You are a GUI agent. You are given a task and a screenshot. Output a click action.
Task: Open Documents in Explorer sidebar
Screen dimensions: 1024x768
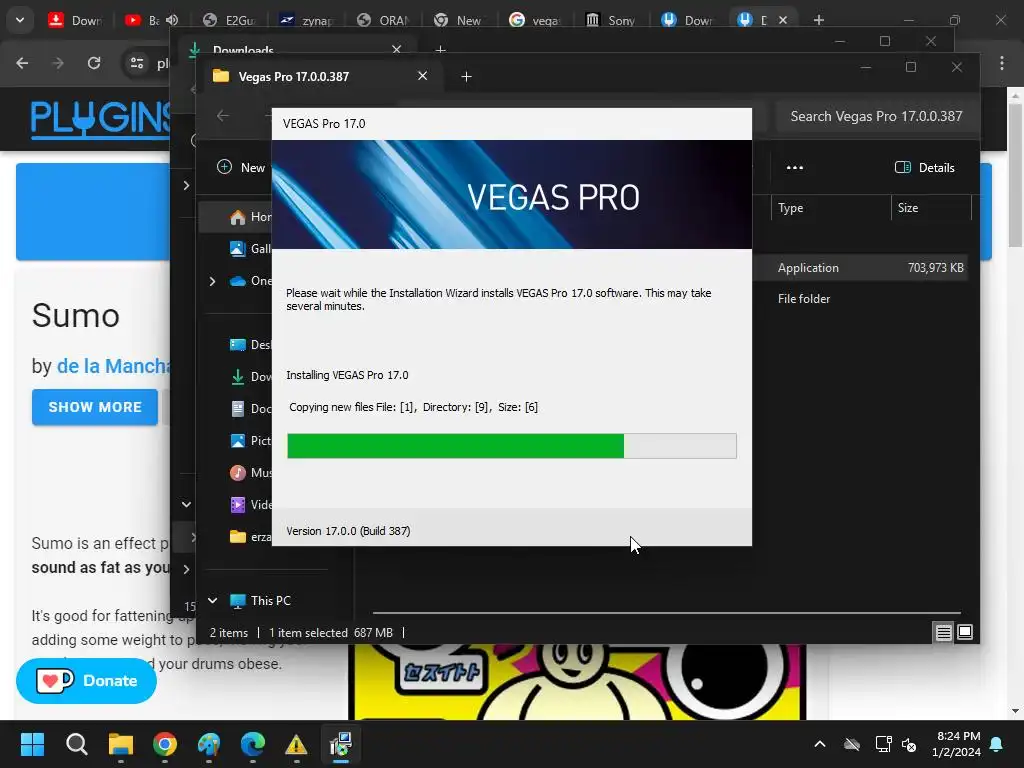tap(253, 409)
